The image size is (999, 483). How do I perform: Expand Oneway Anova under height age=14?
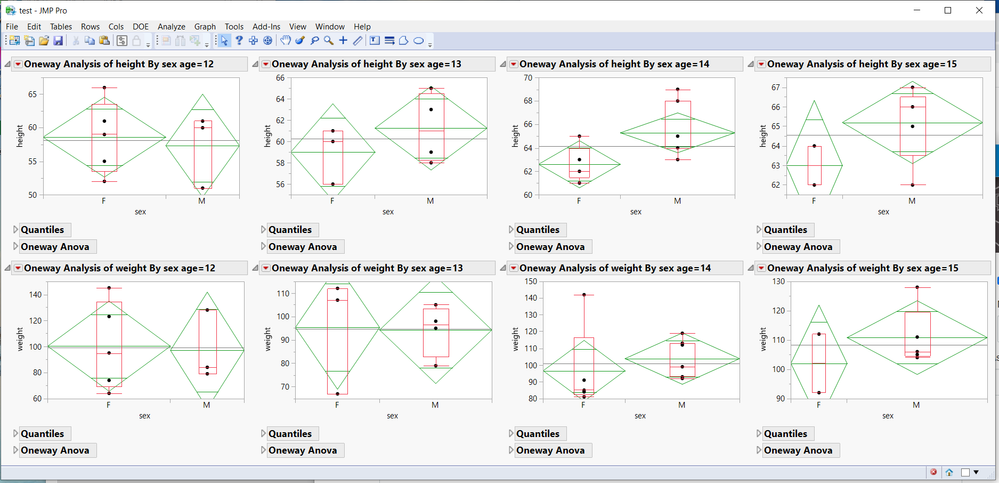tap(512, 247)
